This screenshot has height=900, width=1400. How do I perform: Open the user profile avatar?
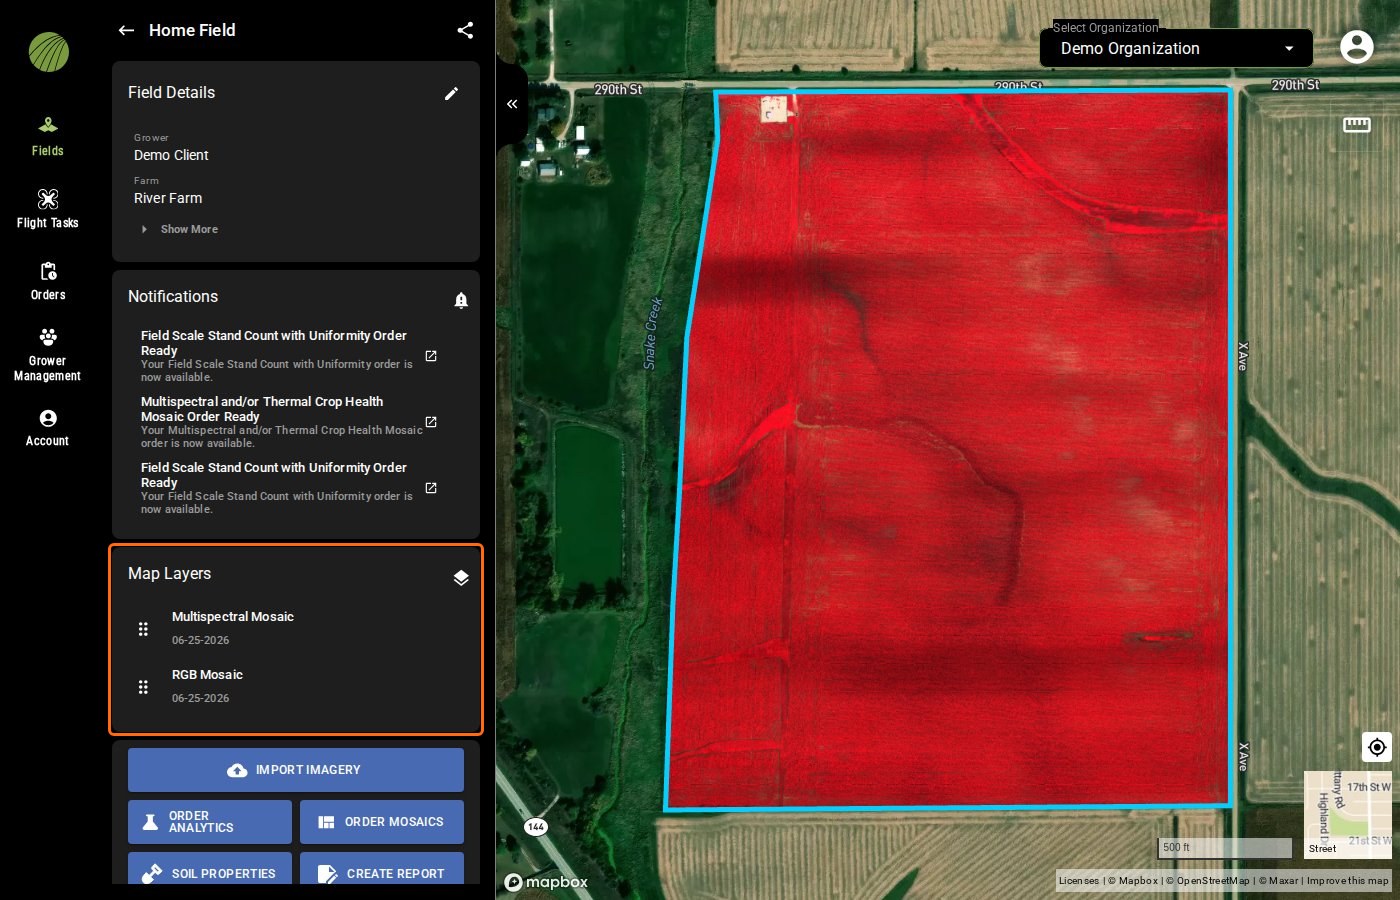tap(1356, 47)
